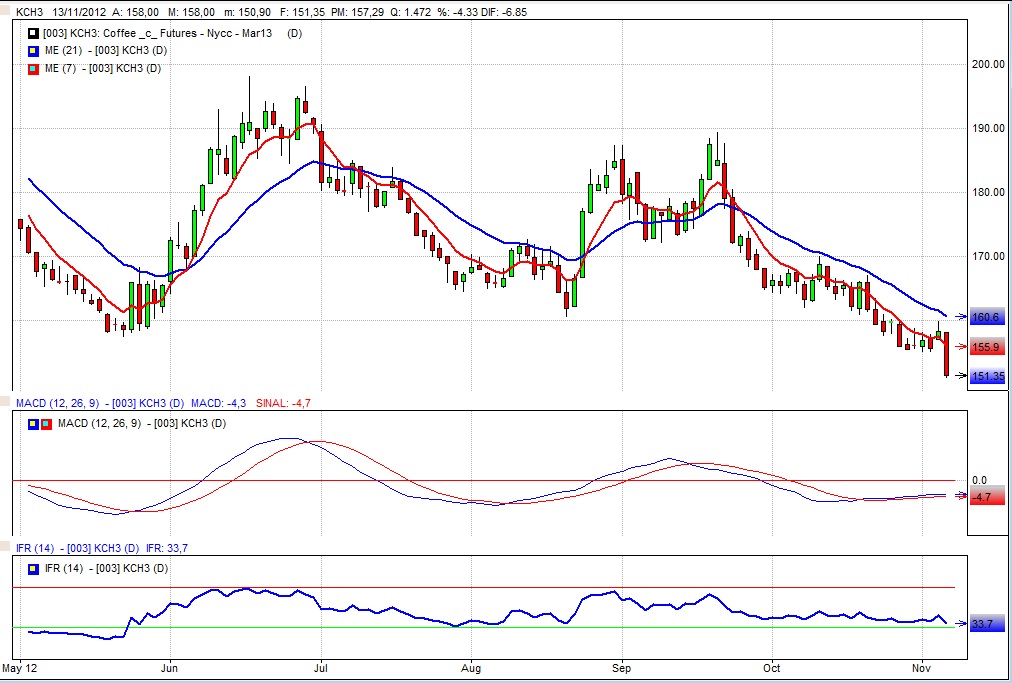Click the blue ME (21) legend marker
The image size is (1012, 683).
pyautogui.click(x=33, y=51)
